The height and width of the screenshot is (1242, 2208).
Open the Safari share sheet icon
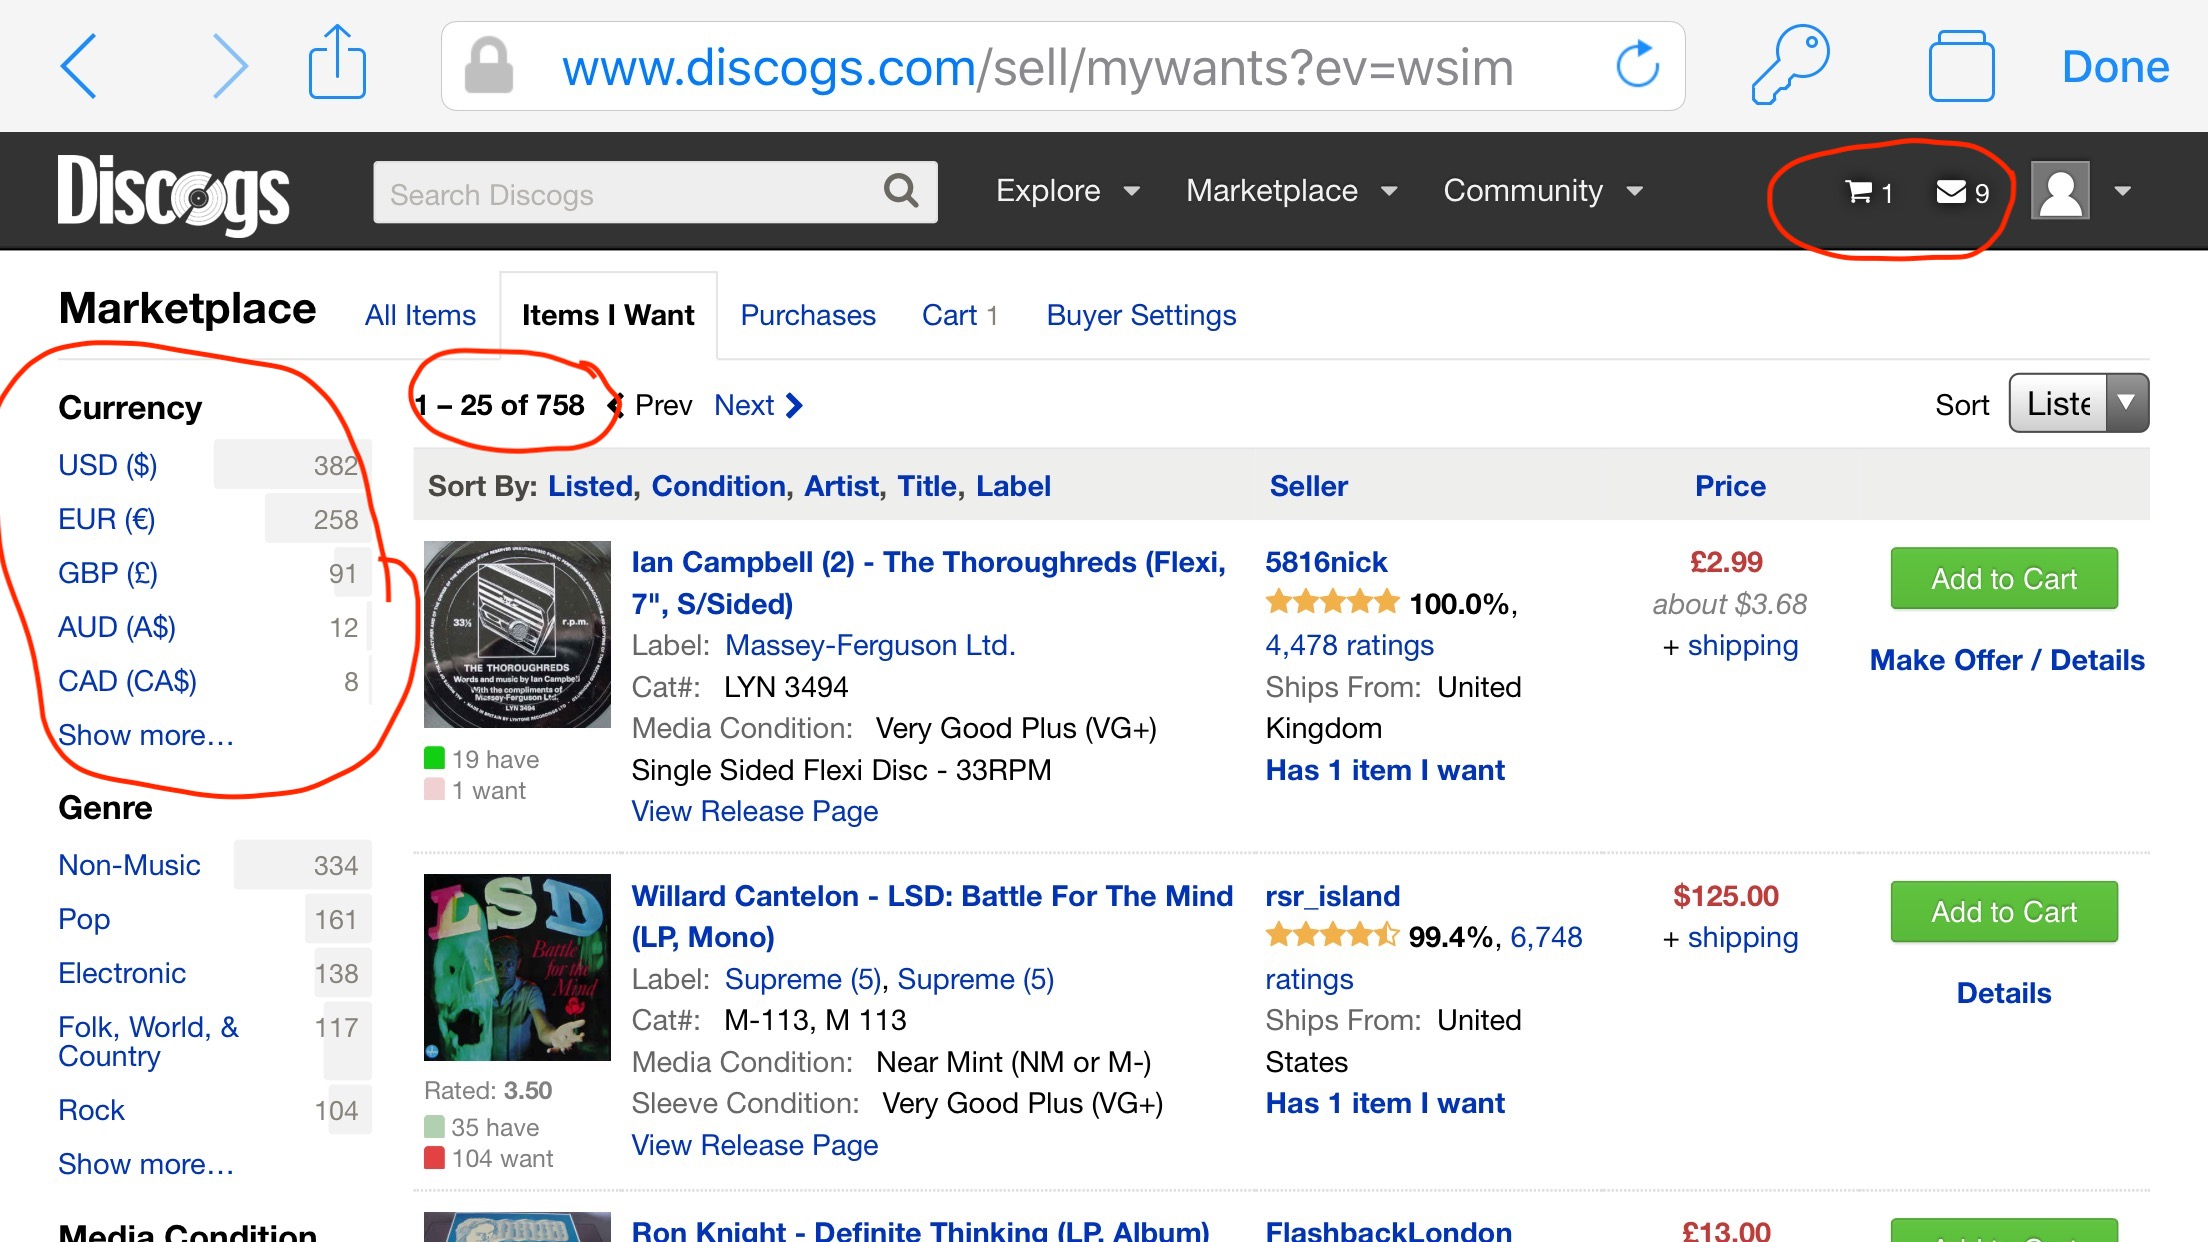(337, 62)
